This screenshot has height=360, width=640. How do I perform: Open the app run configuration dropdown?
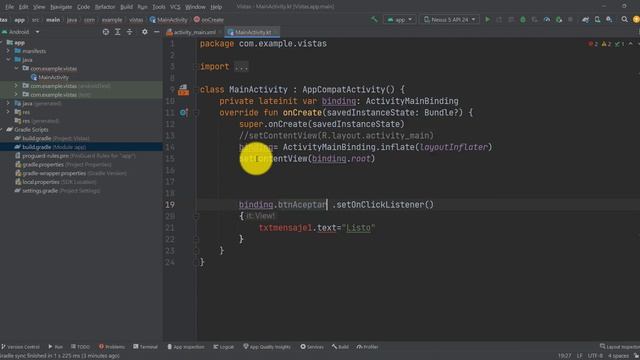click(400, 20)
